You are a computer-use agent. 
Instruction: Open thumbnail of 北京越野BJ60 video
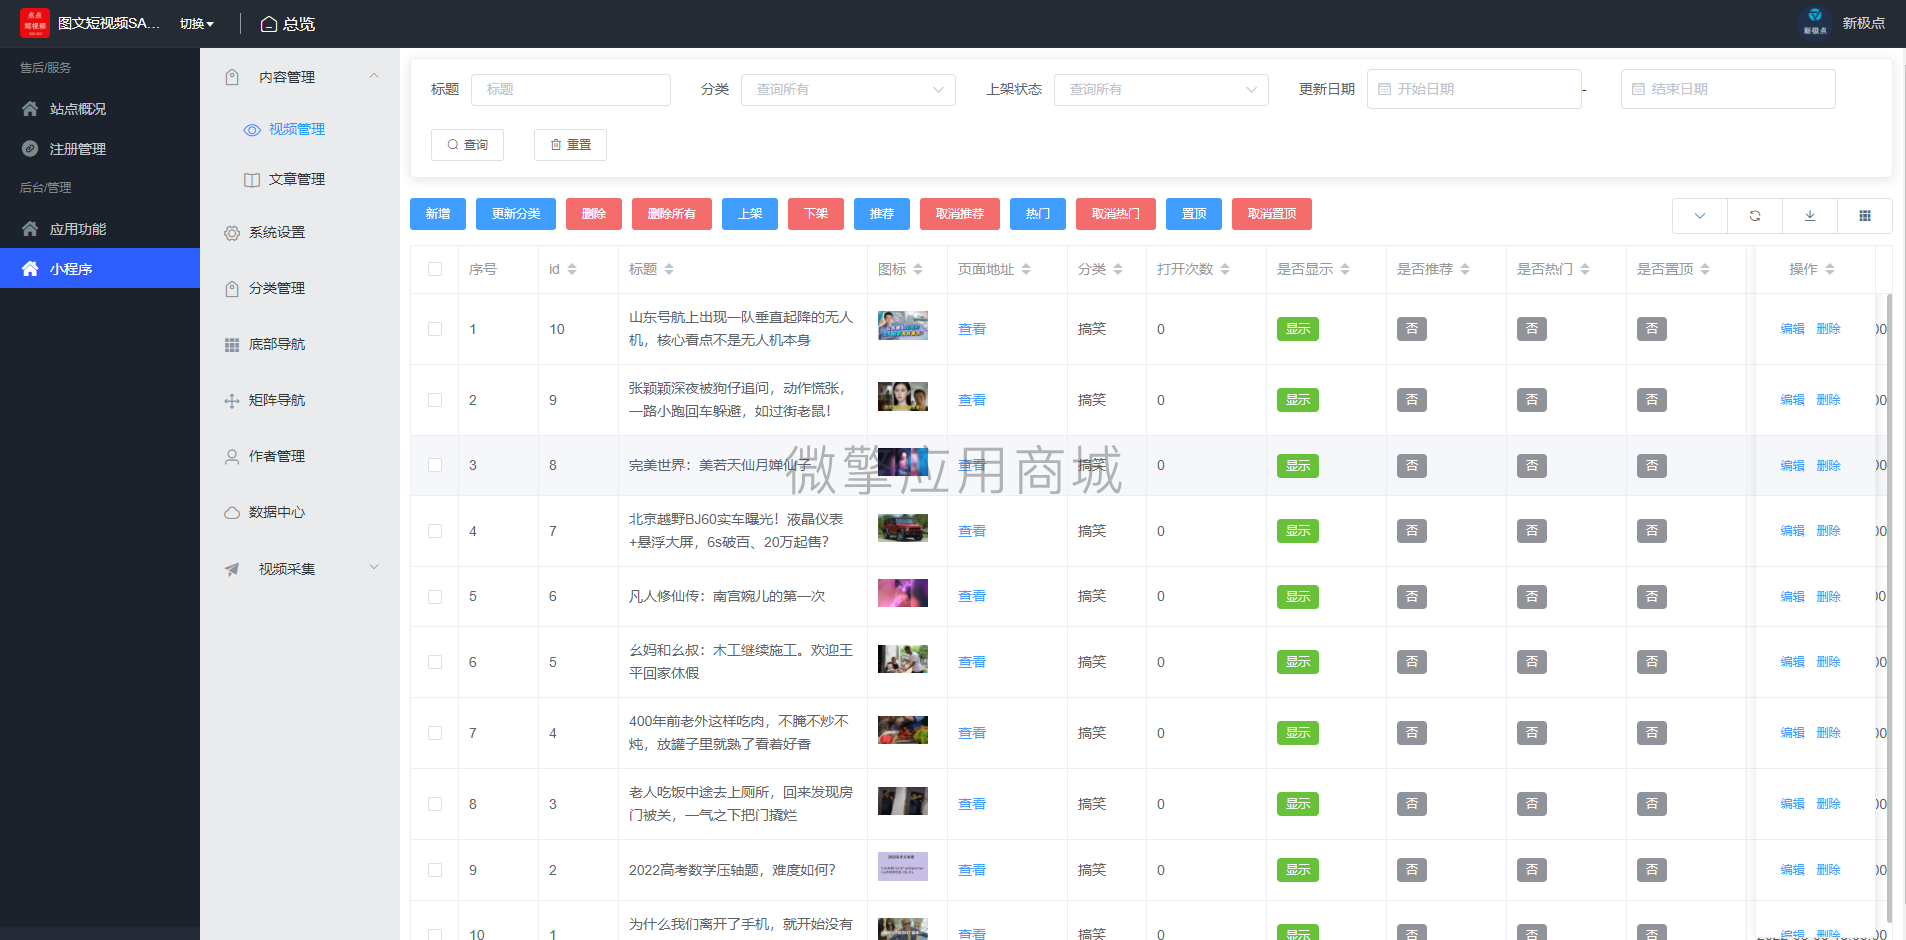[x=903, y=528]
